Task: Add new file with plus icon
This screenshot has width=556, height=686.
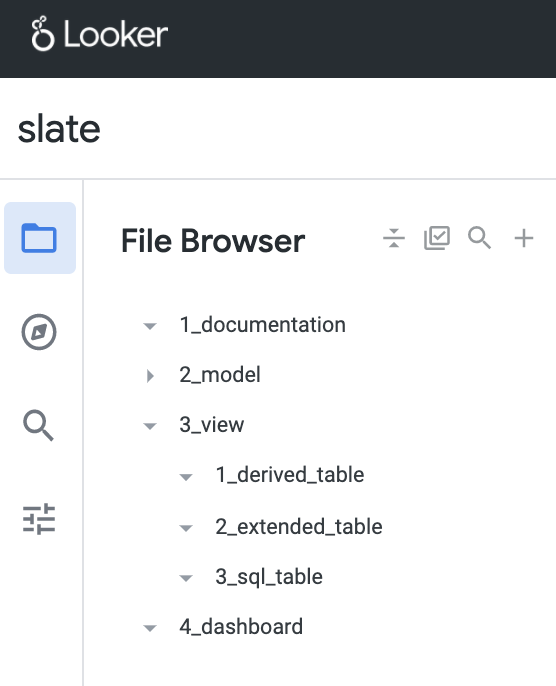Action: pos(524,238)
